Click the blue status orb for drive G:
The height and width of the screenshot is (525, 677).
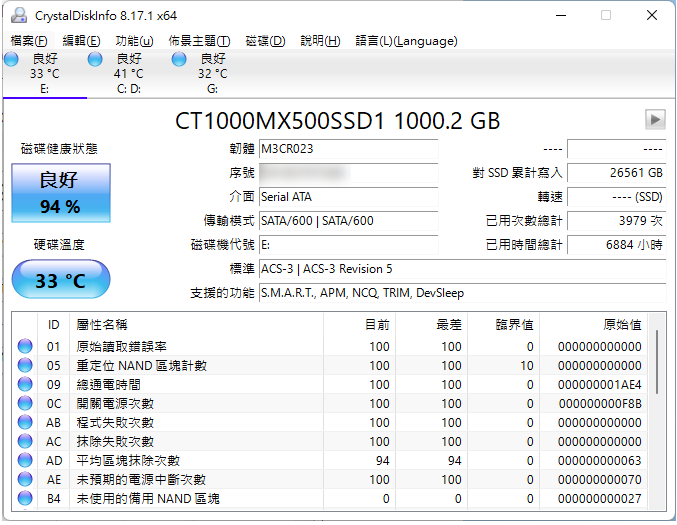(x=179, y=59)
